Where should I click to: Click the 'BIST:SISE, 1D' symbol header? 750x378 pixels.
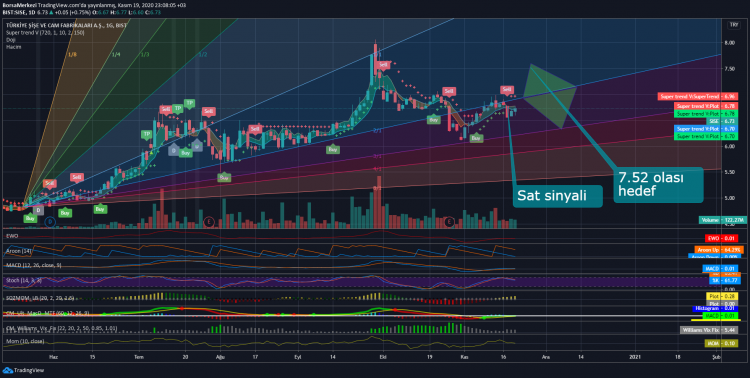(x=19, y=12)
